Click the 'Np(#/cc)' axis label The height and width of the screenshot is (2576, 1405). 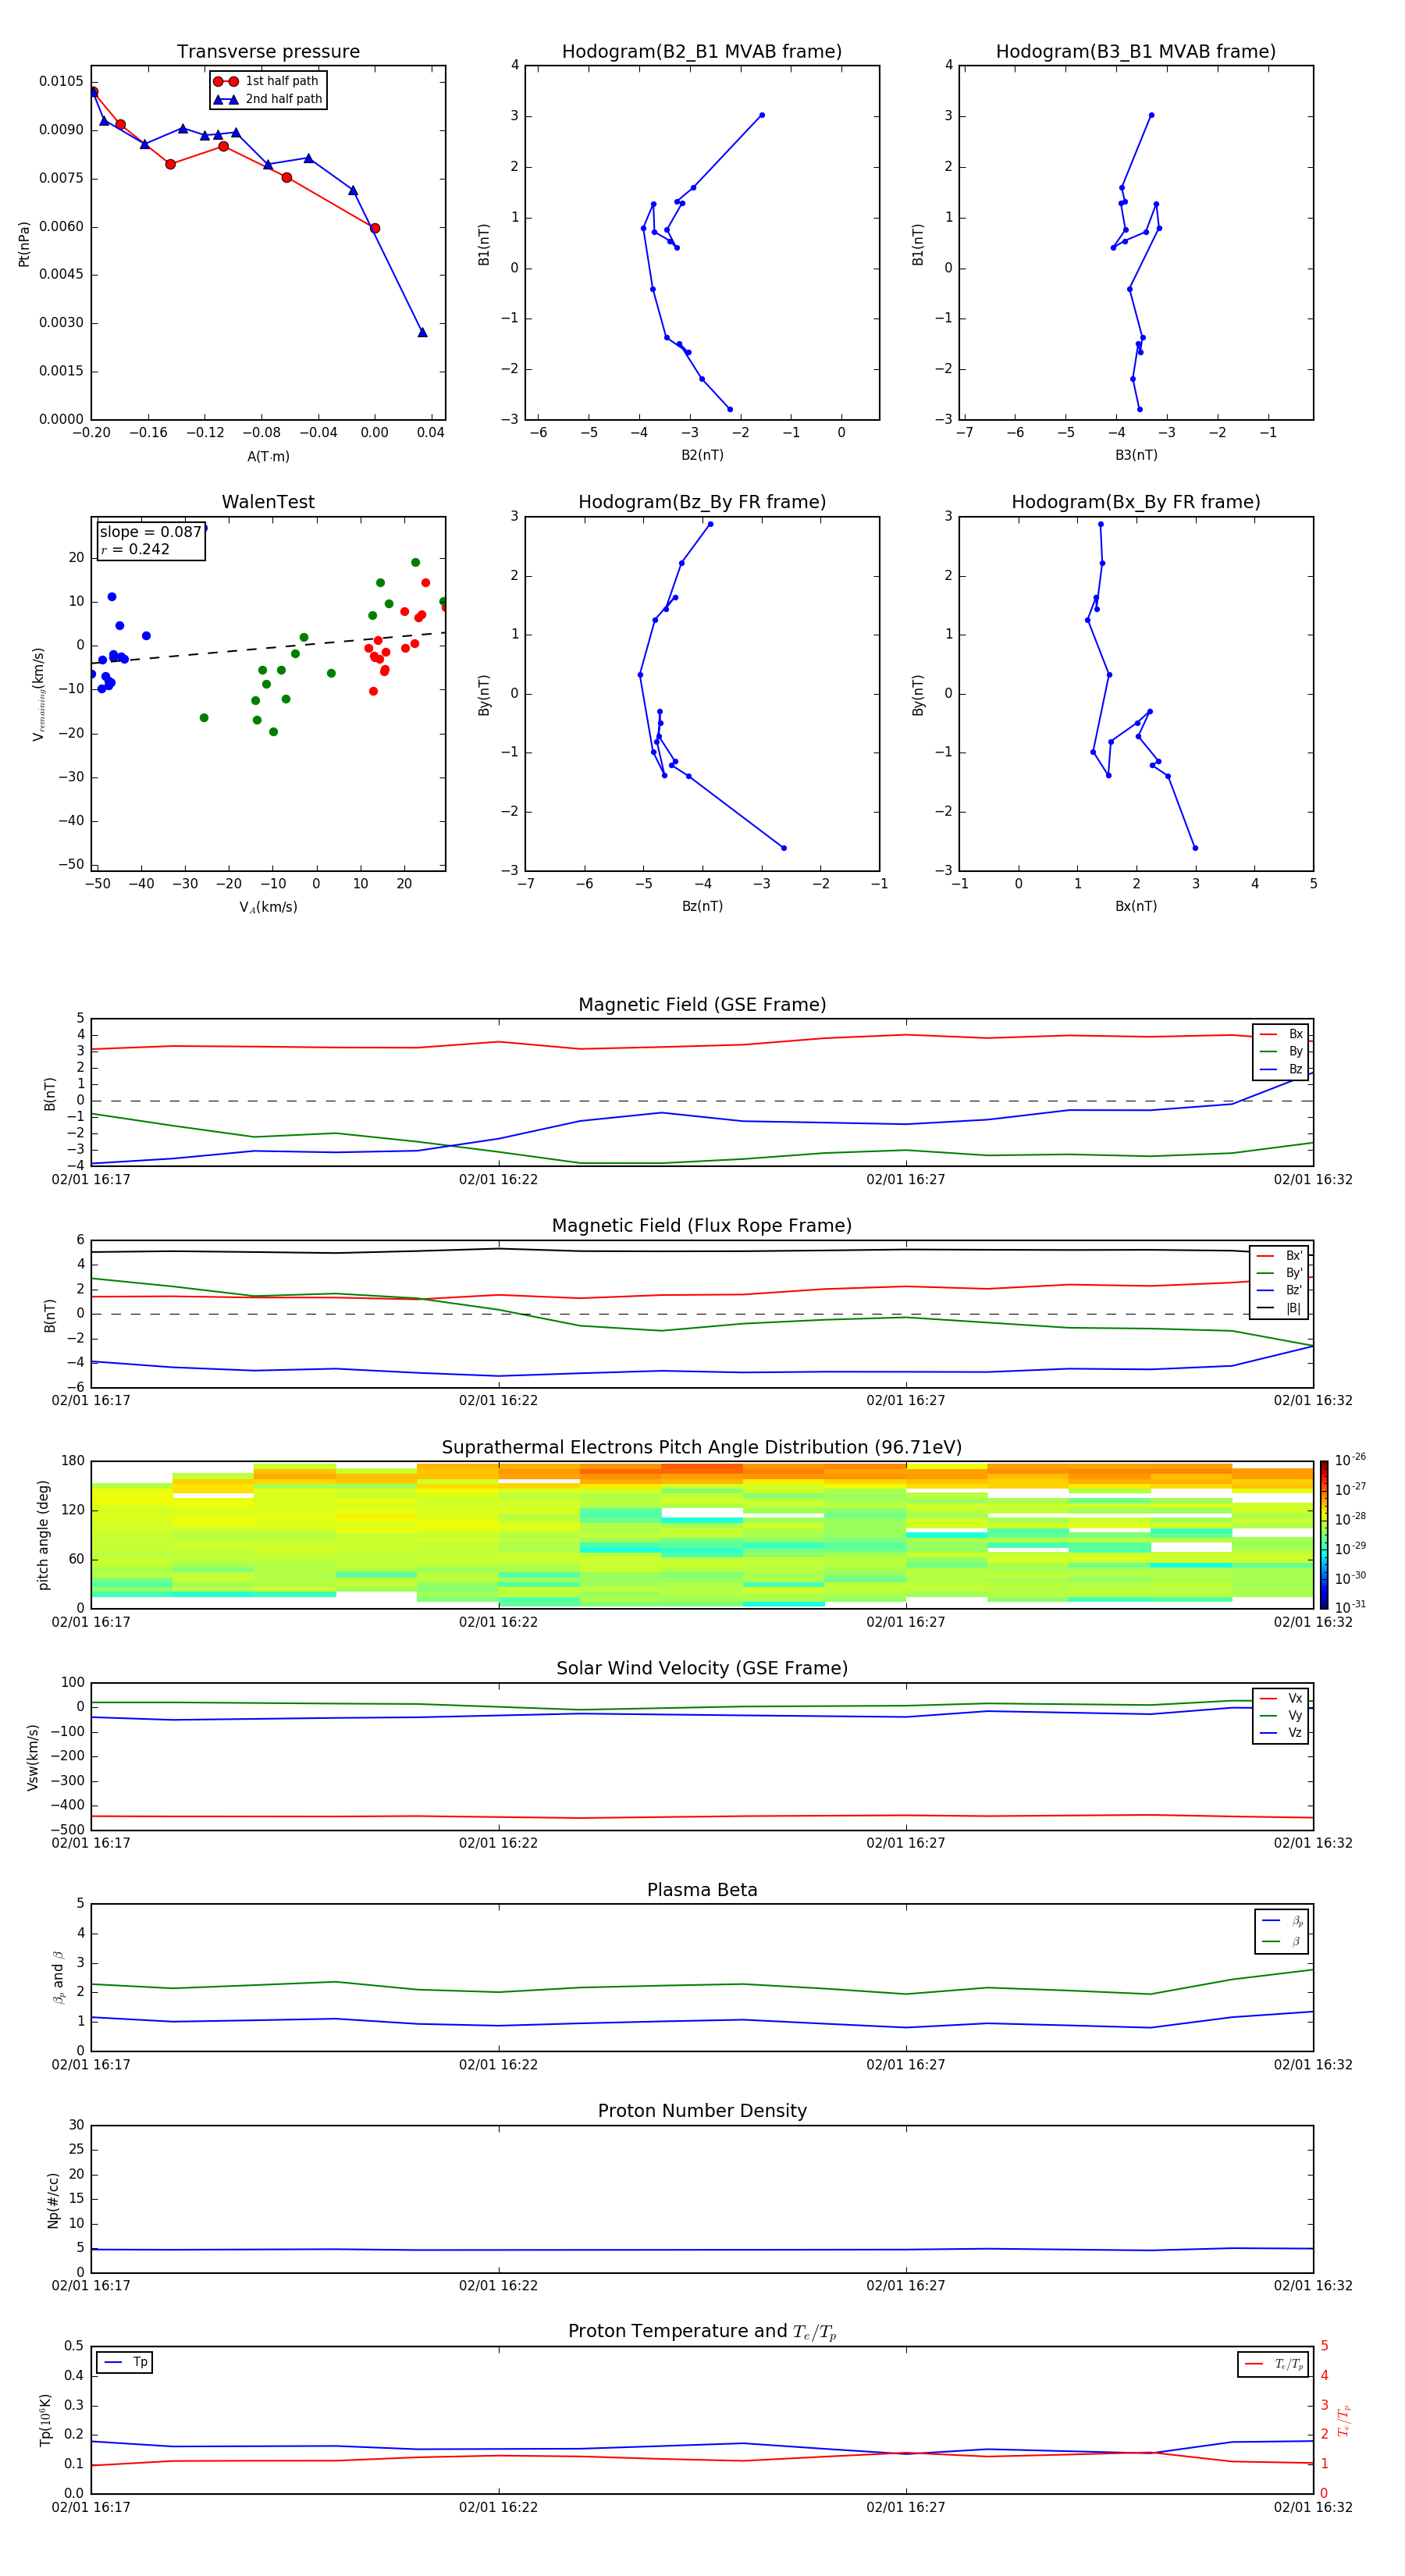pyautogui.click(x=53, y=2201)
